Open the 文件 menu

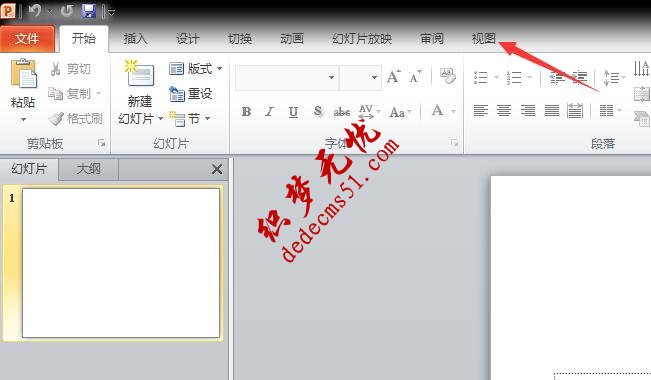[x=27, y=39]
